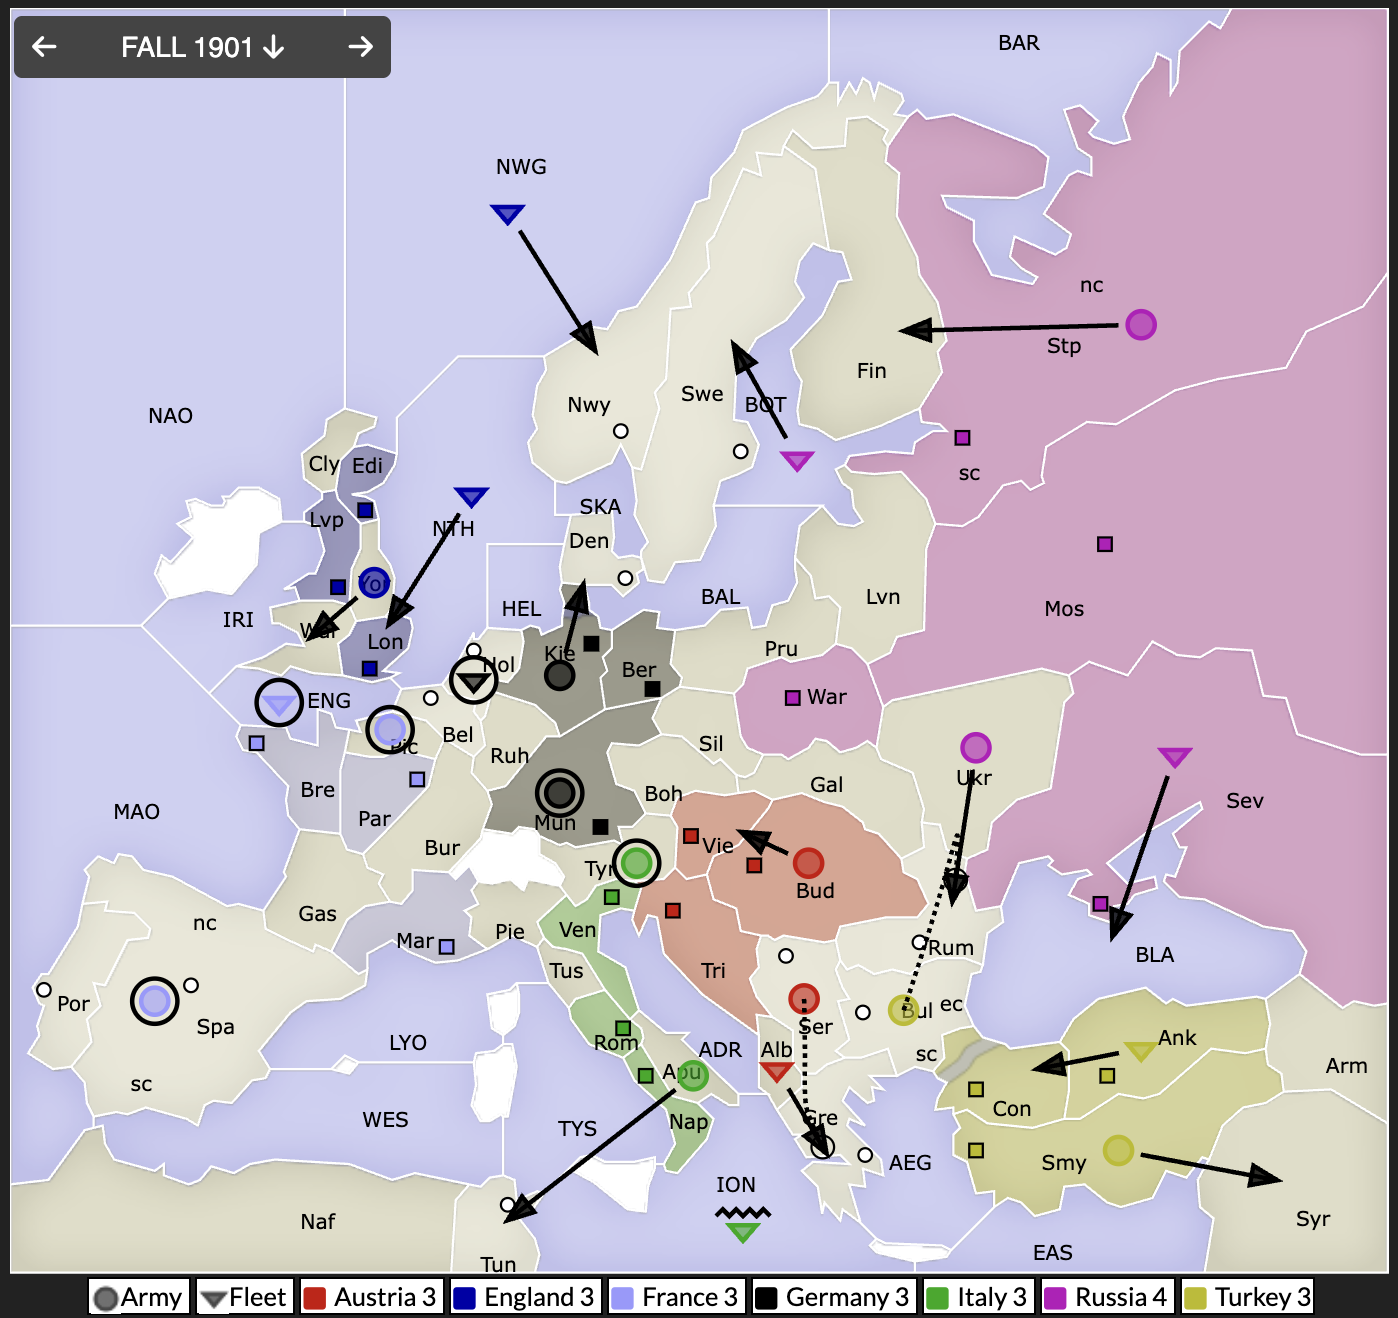Click the Russia 4 legend entry
This screenshot has height=1318, width=1398.
point(1106,1297)
